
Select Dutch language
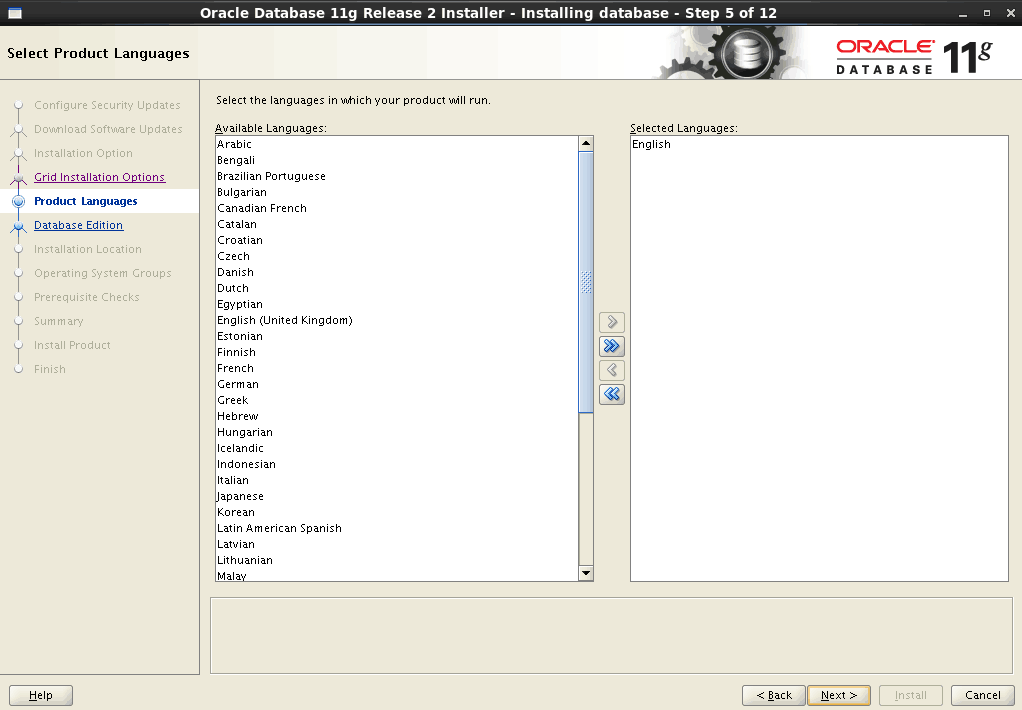397,288
